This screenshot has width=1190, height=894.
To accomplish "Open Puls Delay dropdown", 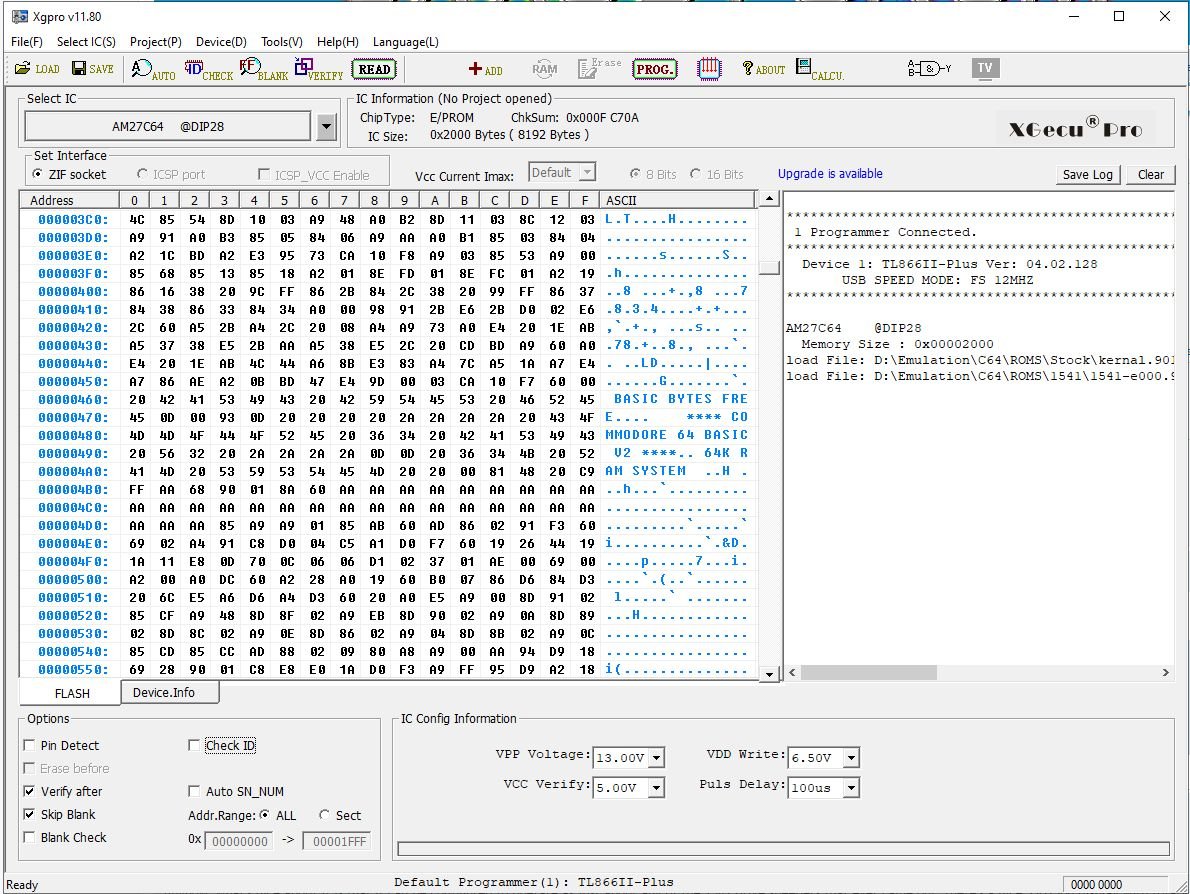I will click(852, 788).
